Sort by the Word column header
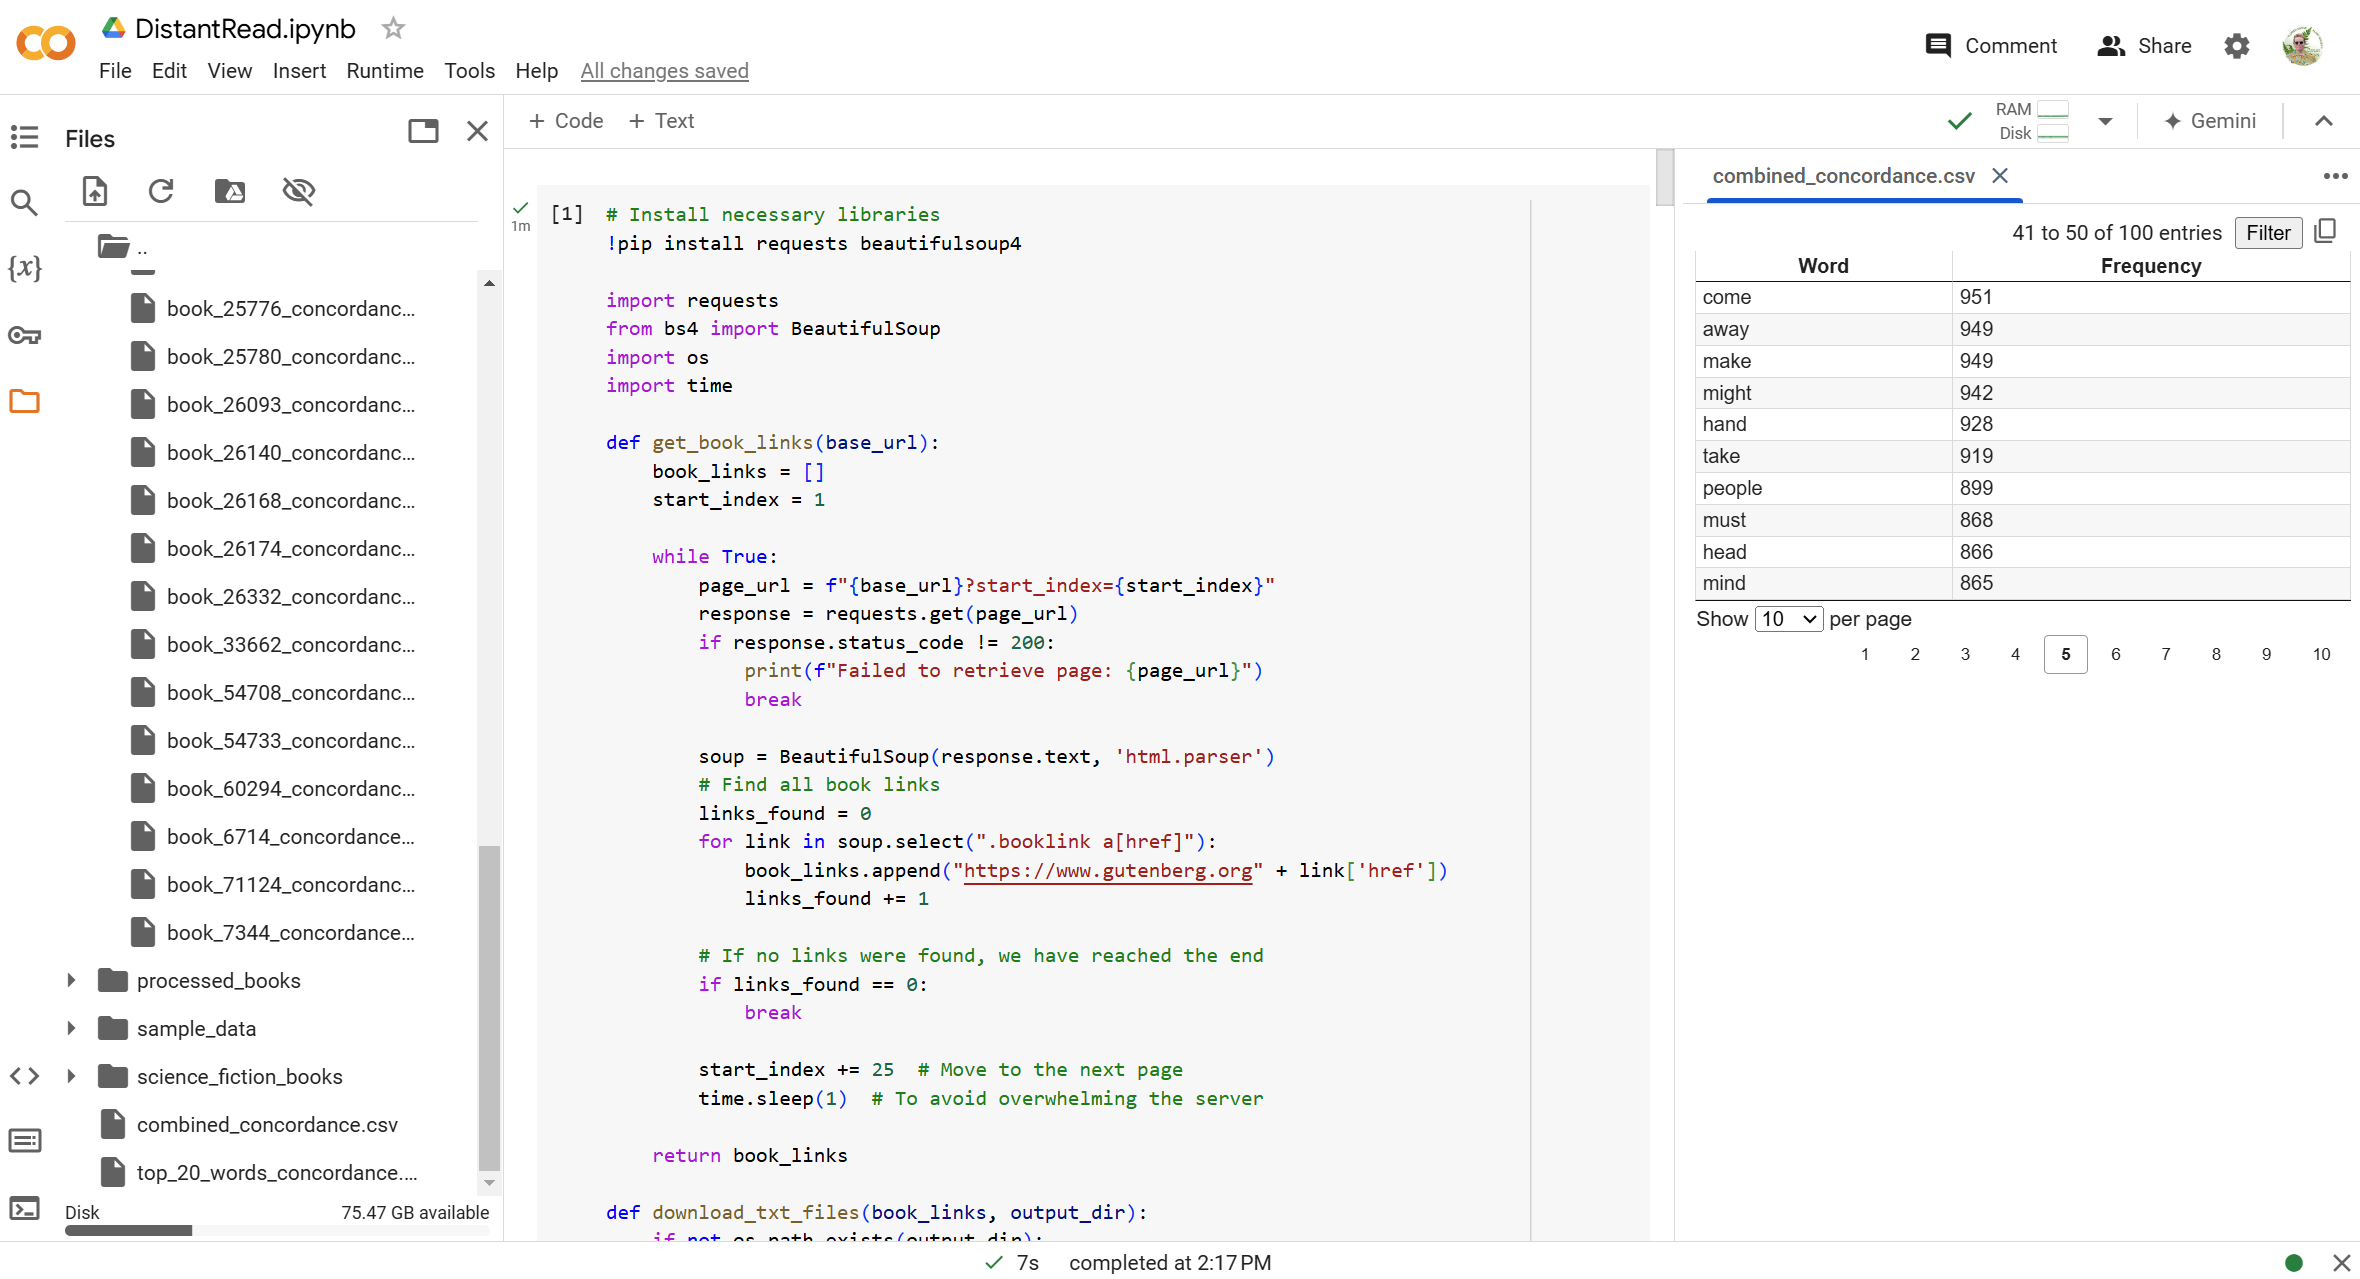Image resolution: width=2360 pixels, height=1279 pixels. click(x=1823, y=266)
